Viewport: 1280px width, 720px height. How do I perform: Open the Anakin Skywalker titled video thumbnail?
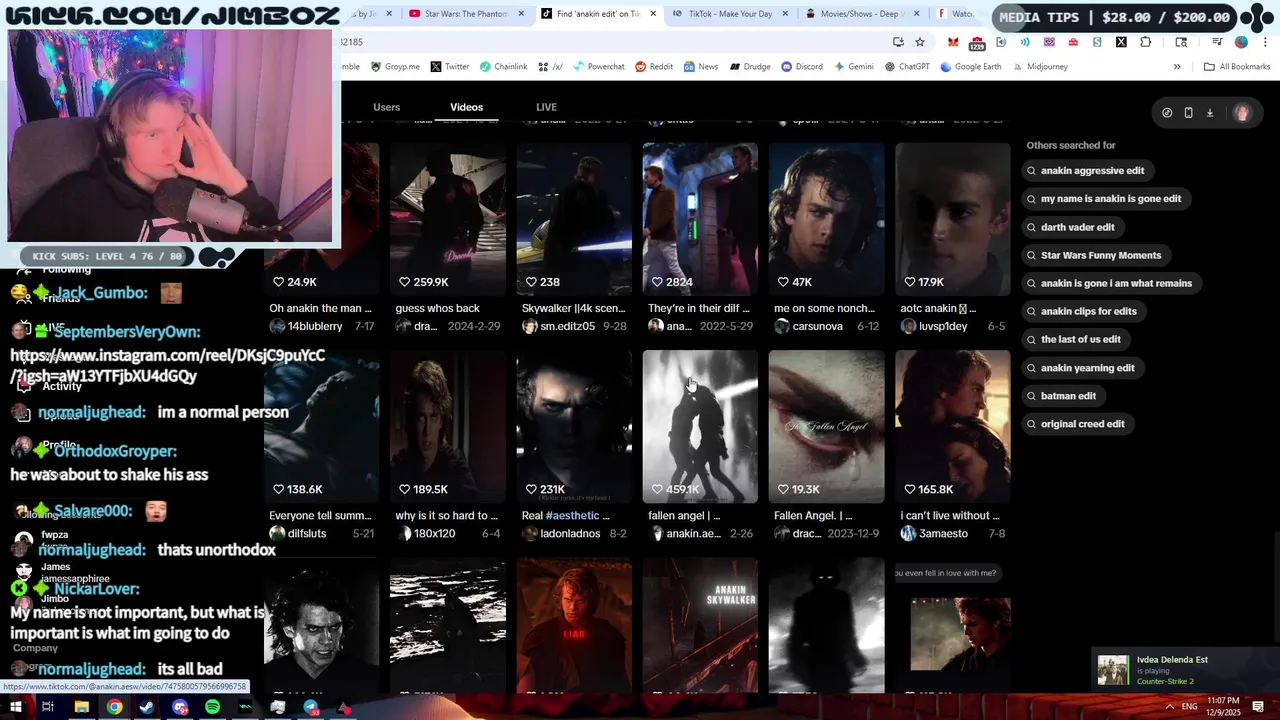700,625
